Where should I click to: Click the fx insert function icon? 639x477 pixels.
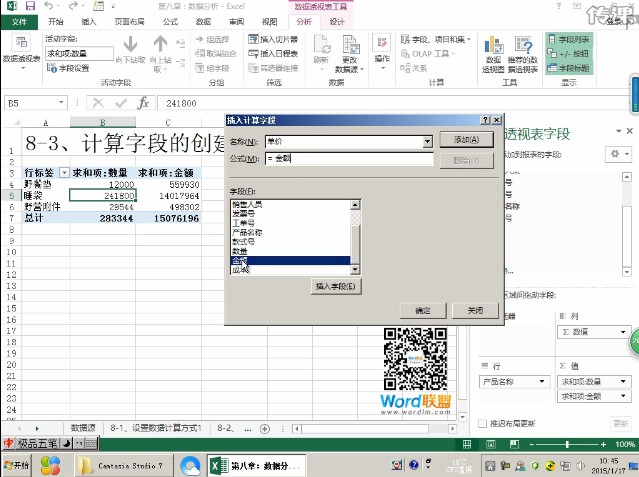tap(143, 103)
